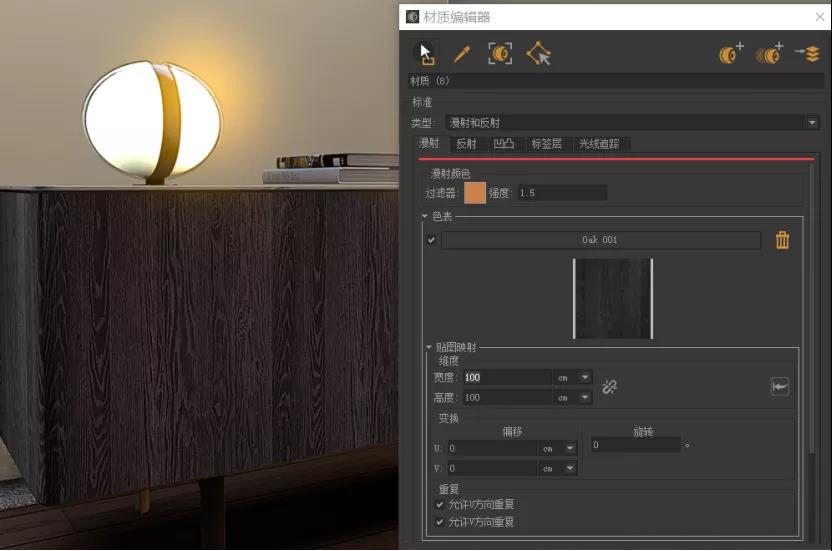Open the width unit cm dropdown

click(584, 378)
